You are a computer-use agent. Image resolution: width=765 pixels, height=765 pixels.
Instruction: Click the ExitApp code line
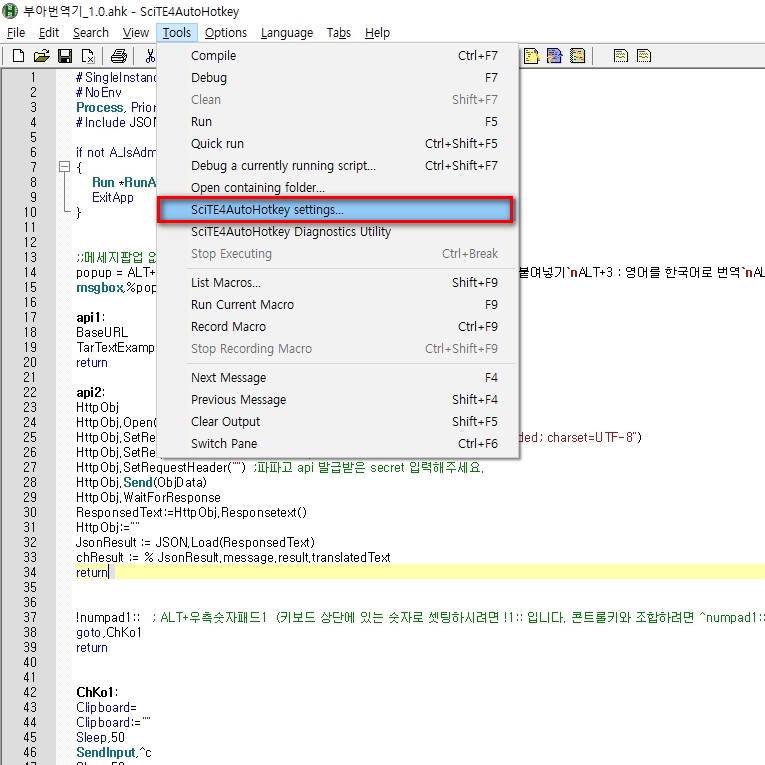[113, 197]
